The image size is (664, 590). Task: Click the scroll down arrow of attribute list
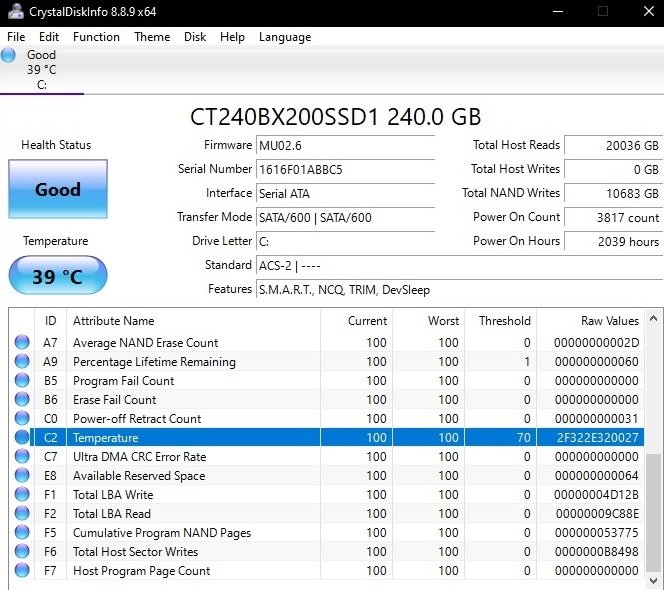coord(653,581)
